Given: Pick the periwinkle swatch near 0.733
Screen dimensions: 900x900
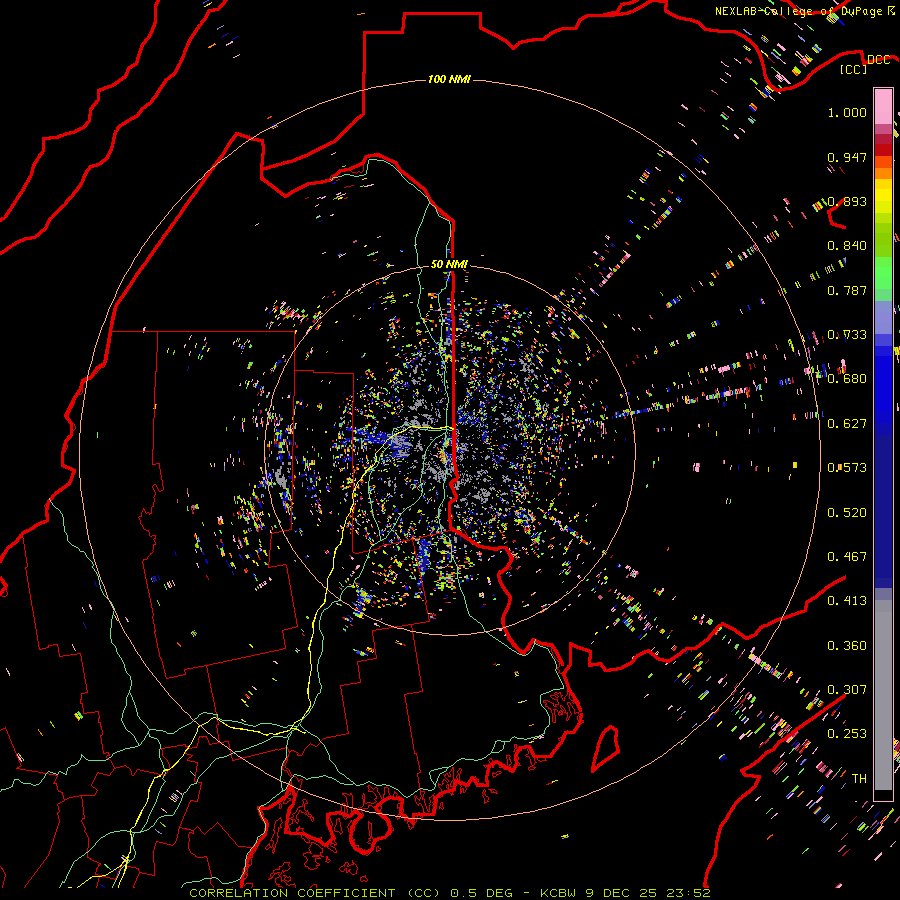Looking at the screenshot, I should (883, 317).
